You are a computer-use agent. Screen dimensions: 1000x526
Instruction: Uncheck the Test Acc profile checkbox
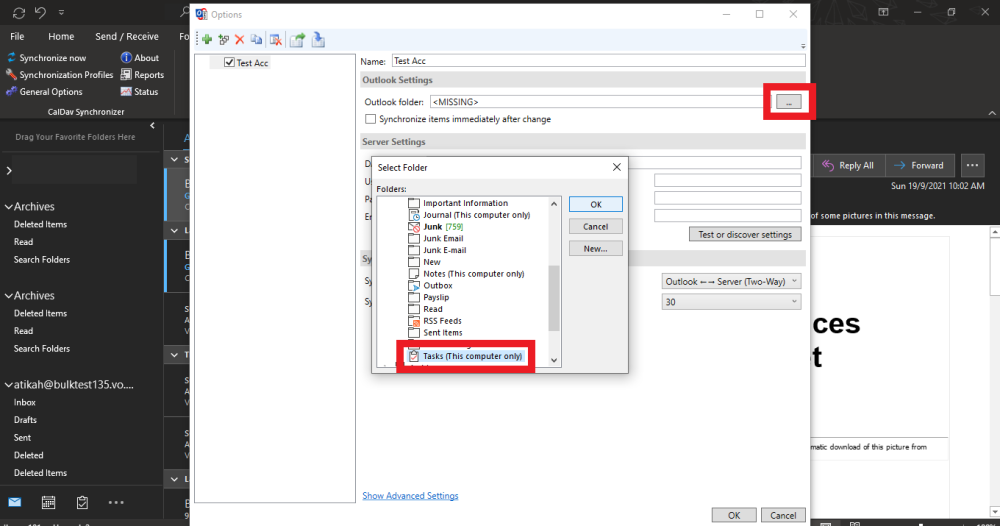point(229,63)
